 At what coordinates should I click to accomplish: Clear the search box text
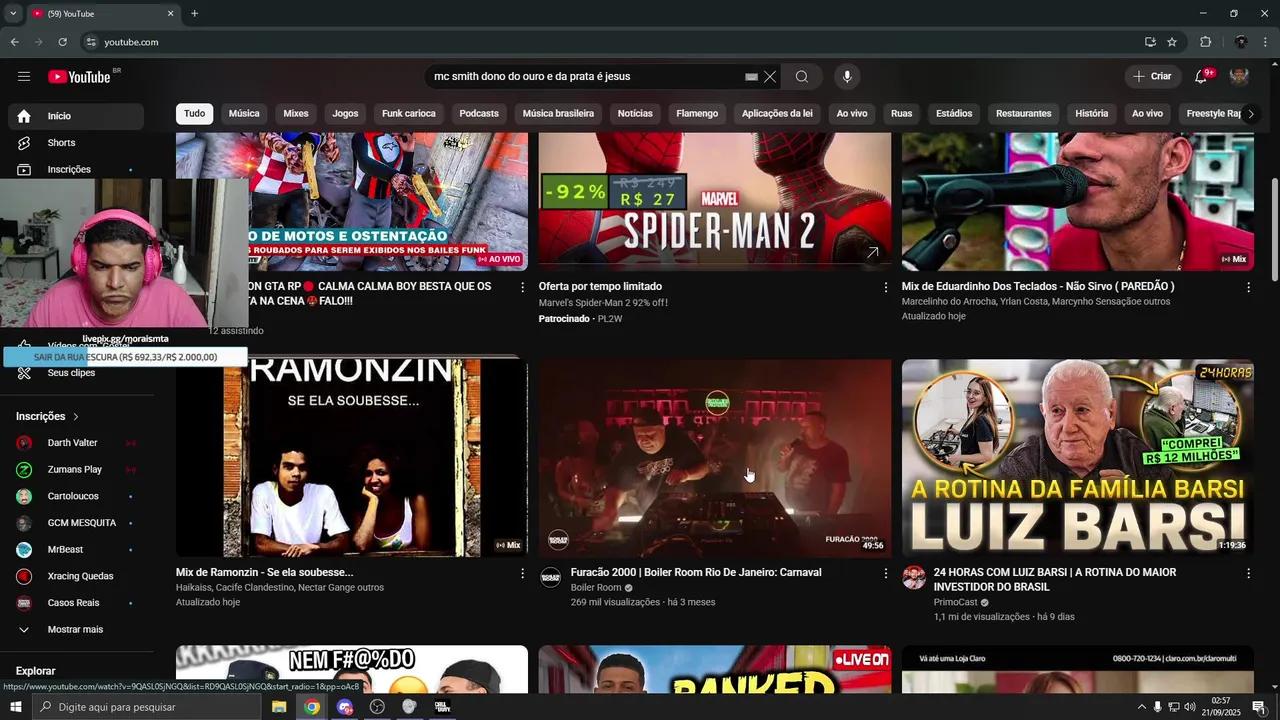(770, 77)
